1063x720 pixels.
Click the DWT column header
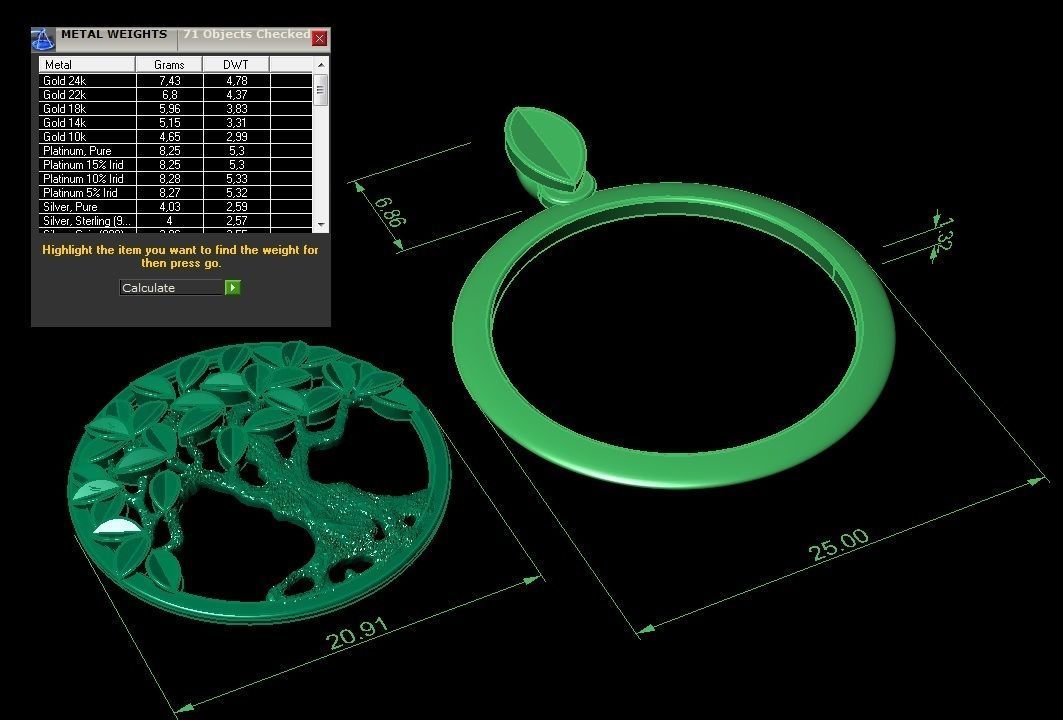pos(236,65)
